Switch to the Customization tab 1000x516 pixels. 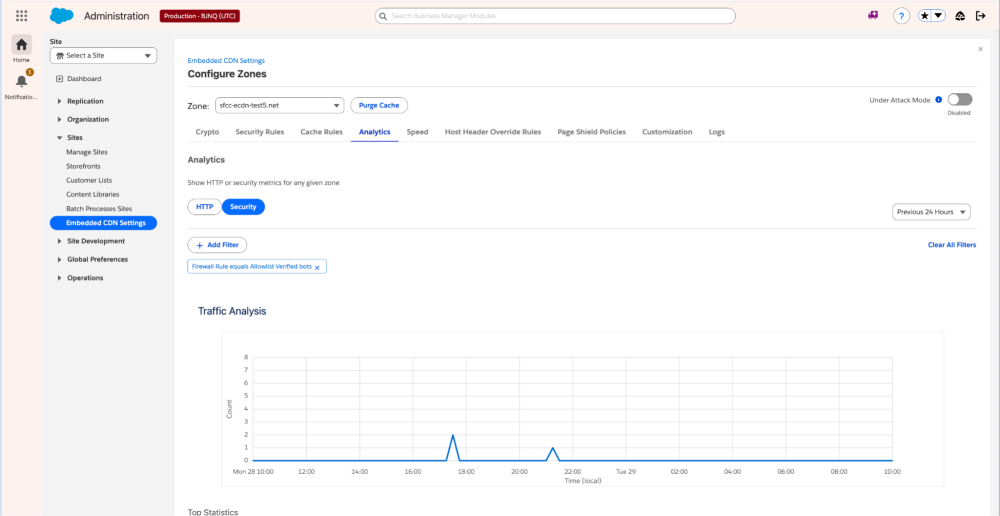(667, 132)
